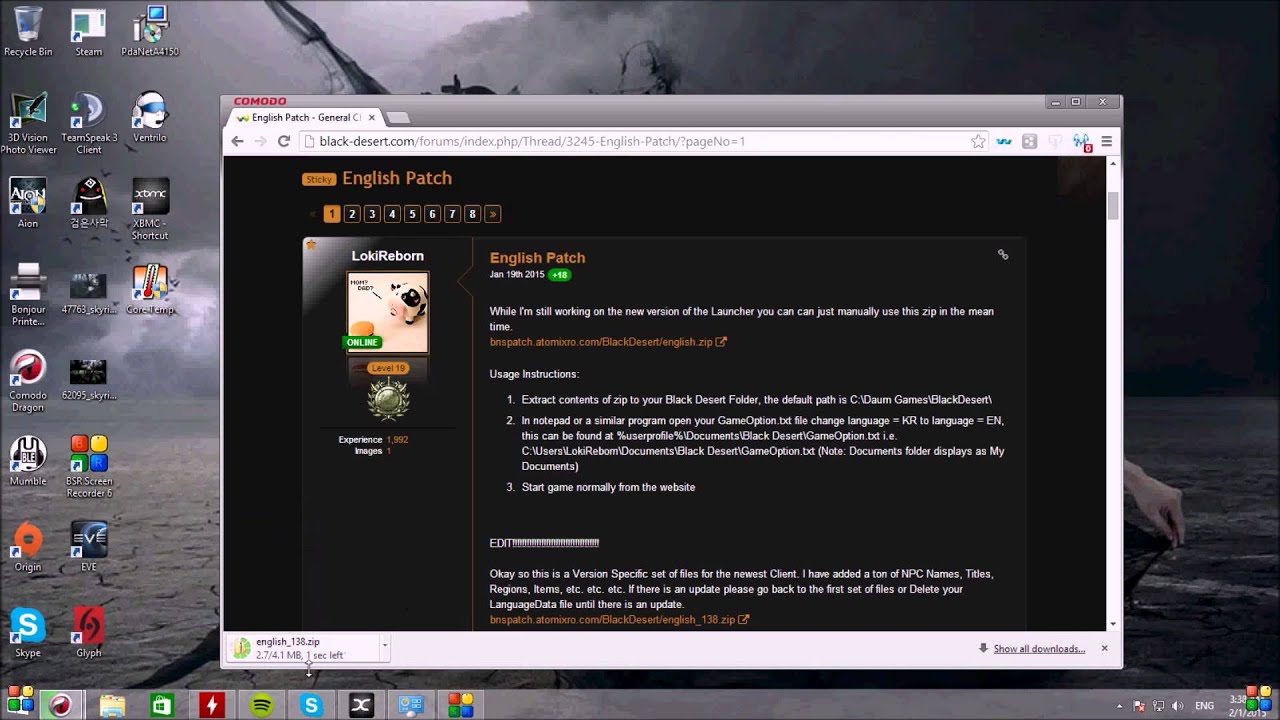Click the address bar URL field
Image resolution: width=1280 pixels, height=720 pixels.
(640, 142)
